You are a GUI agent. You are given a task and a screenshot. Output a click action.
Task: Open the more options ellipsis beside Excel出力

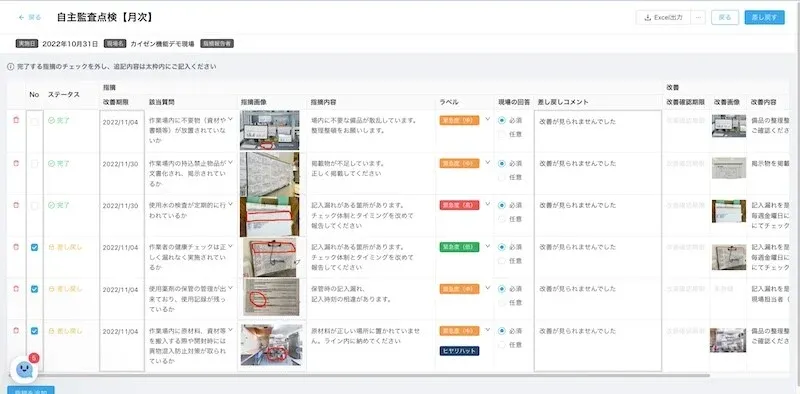coord(698,17)
